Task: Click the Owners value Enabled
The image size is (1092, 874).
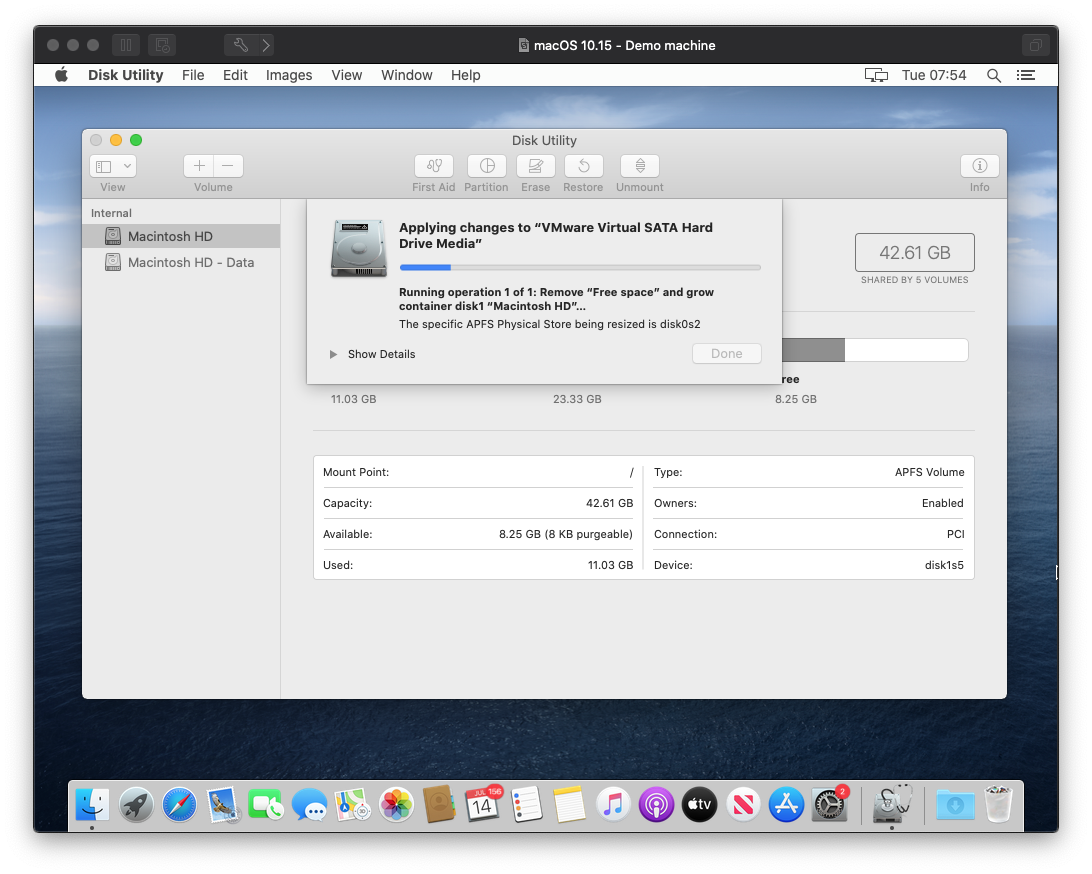Action: click(x=942, y=504)
